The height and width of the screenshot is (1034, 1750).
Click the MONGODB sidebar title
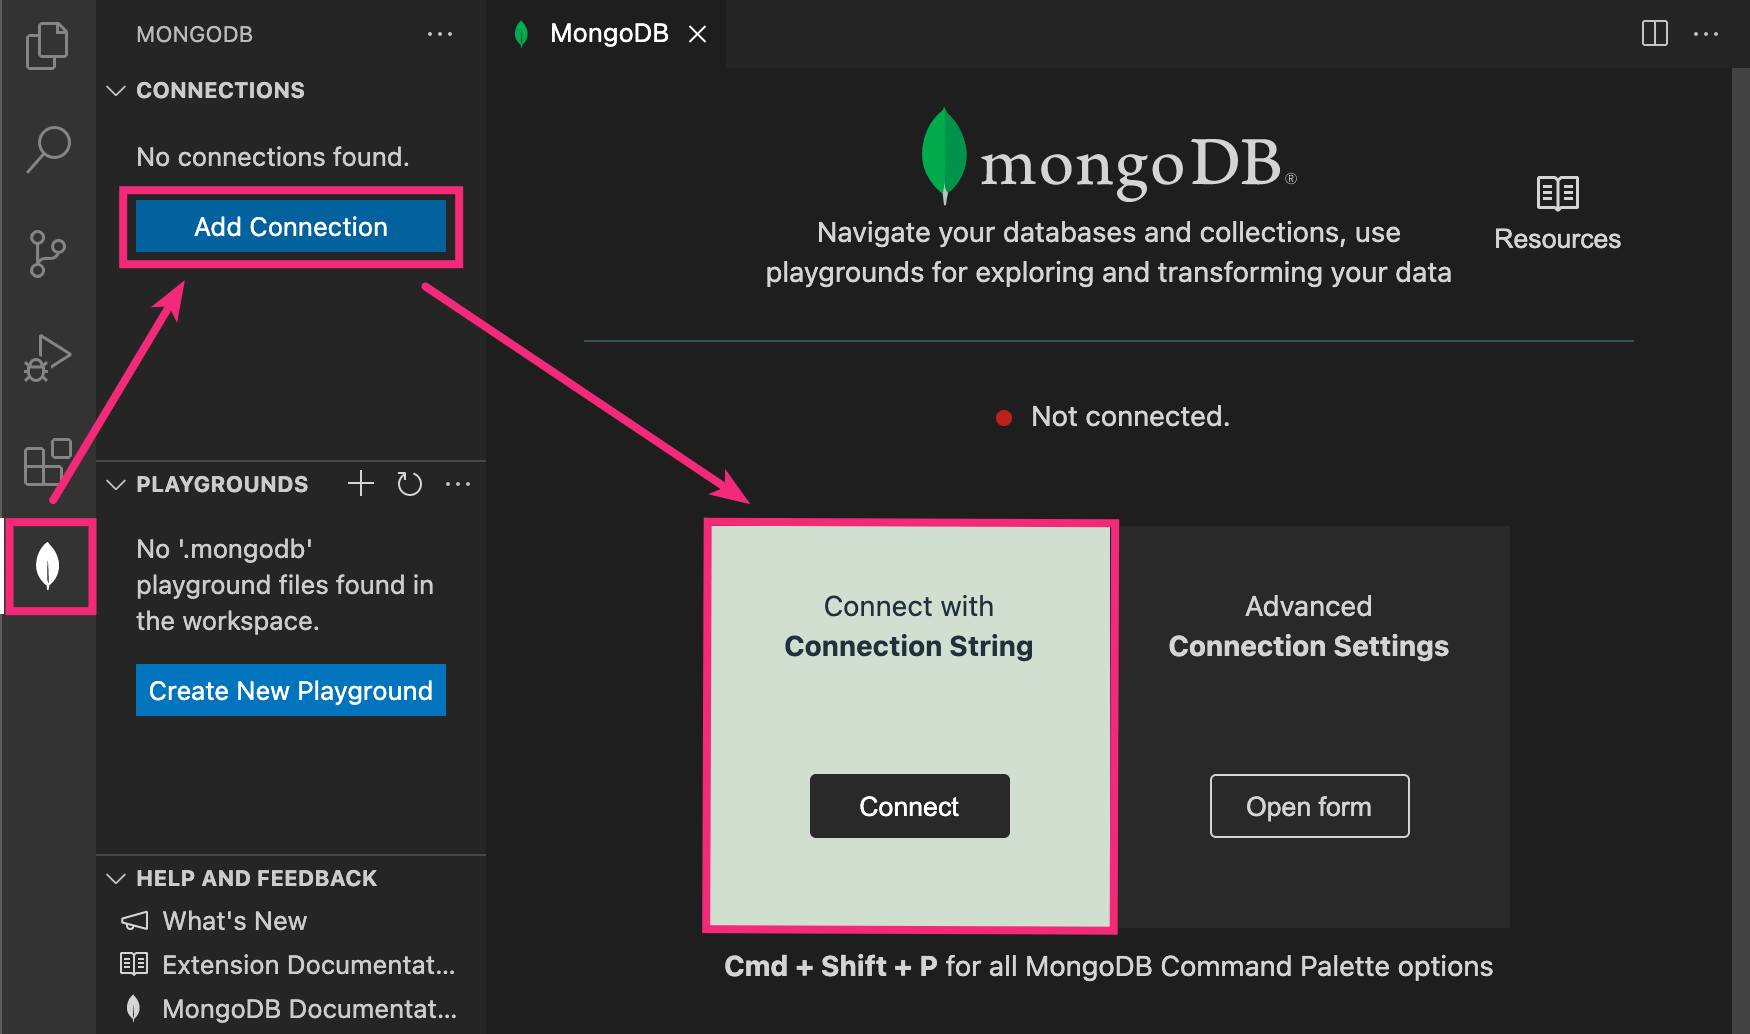[x=194, y=34]
